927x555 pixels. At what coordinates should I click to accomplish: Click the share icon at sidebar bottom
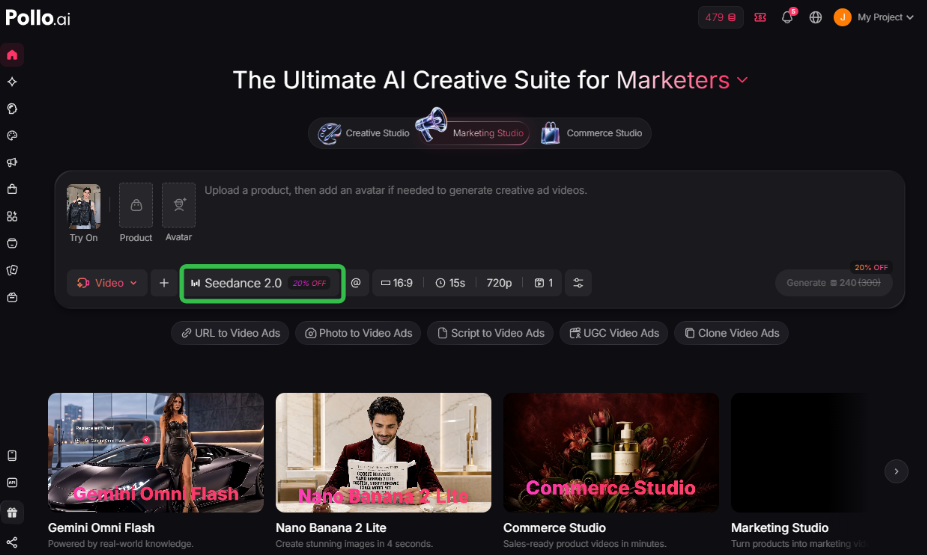click(x=12, y=542)
